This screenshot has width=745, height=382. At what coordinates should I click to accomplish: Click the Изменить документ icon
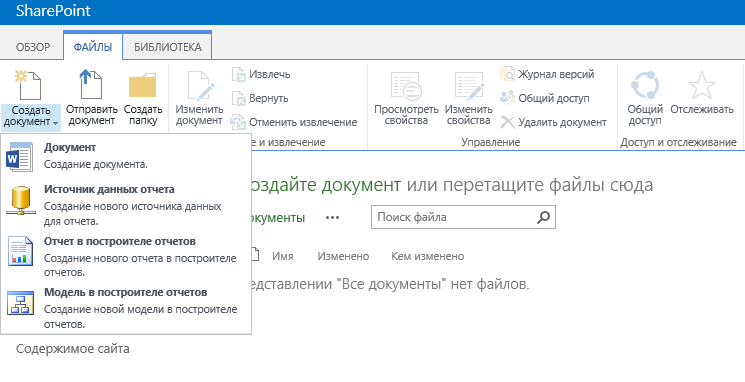click(x=201, y=86)
